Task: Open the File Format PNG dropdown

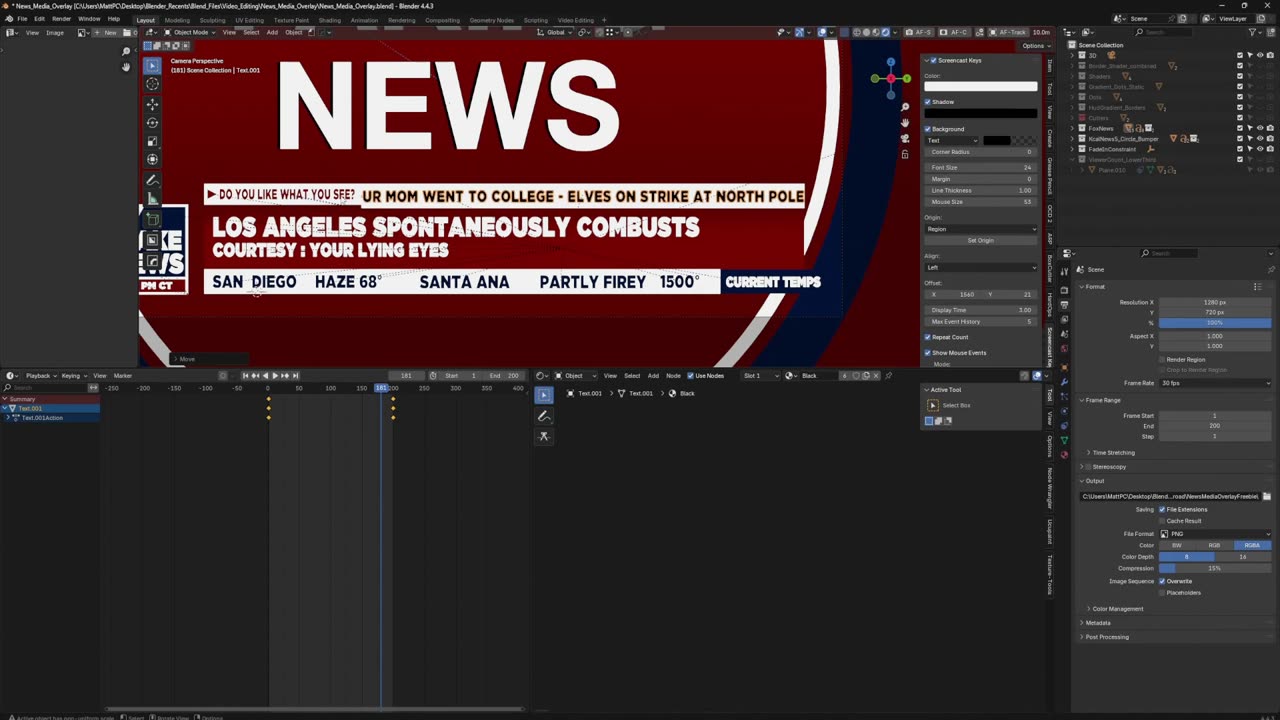Action: coord(1216,534)
